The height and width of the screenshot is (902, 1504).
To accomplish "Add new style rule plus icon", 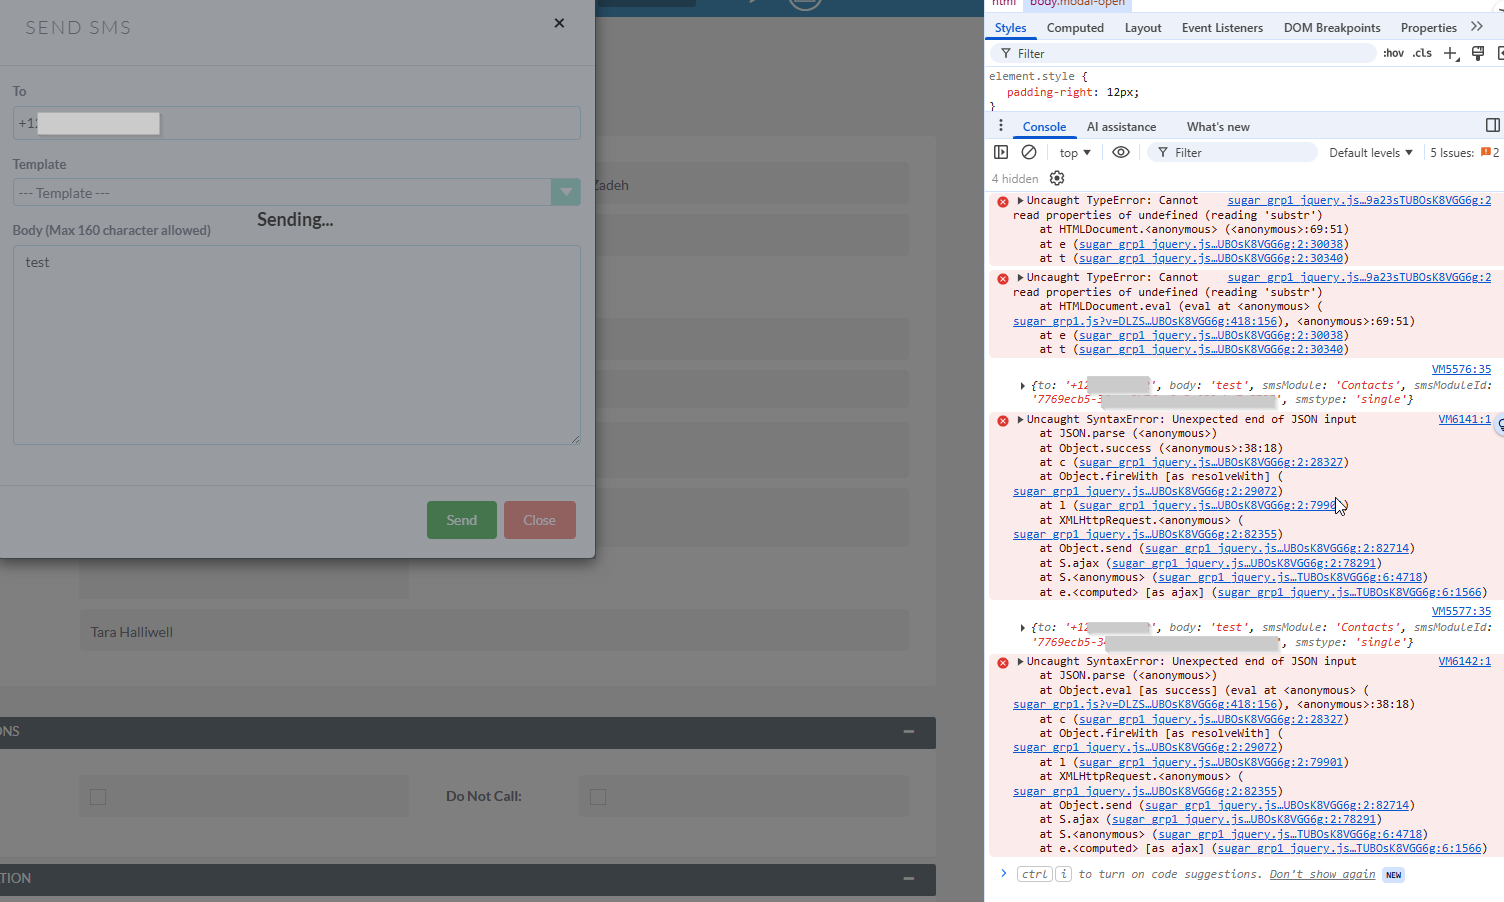I will [x=1450, y=53].
